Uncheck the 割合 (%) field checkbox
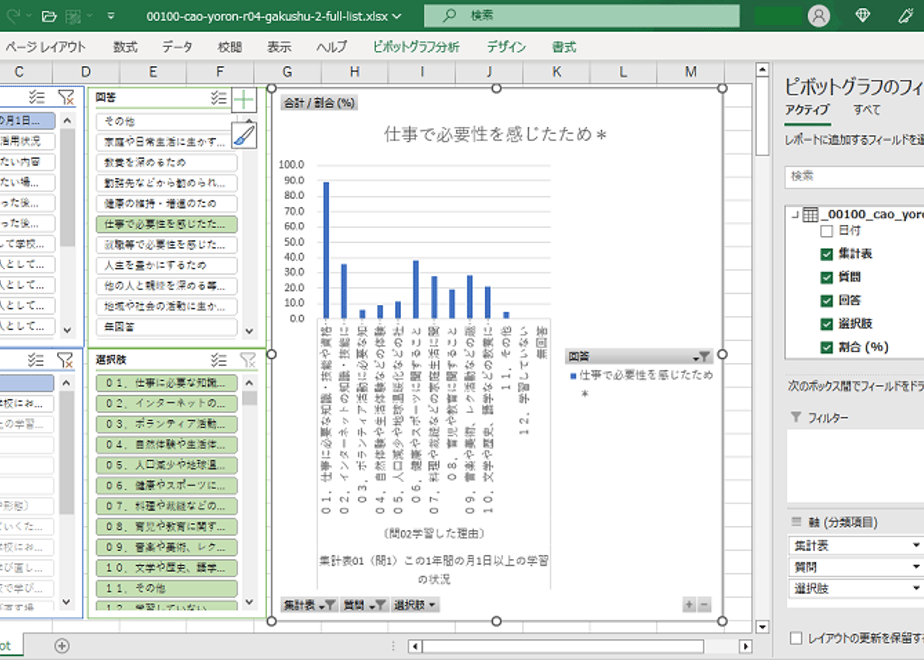The image size is (924, 660). tap(827, 347)
